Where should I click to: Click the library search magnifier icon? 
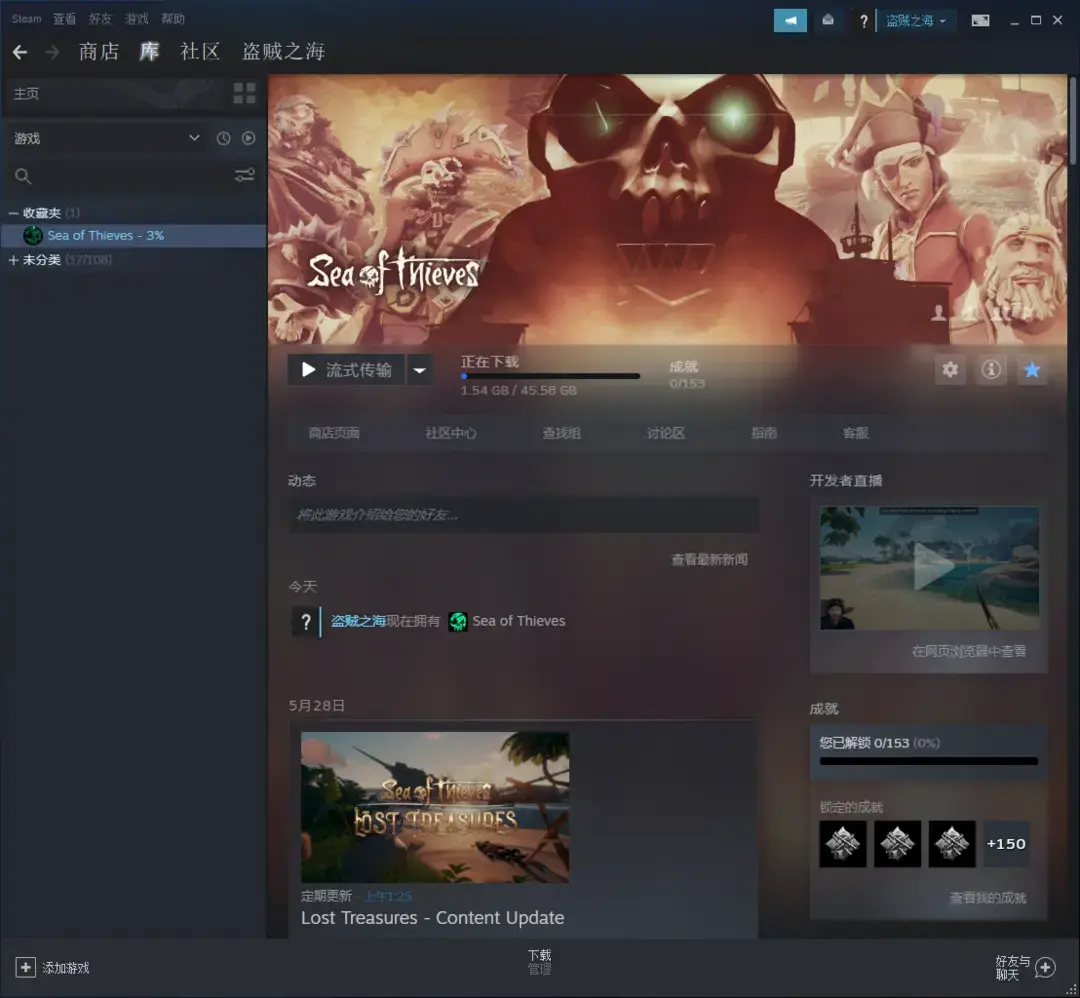(x=23, y=176)
